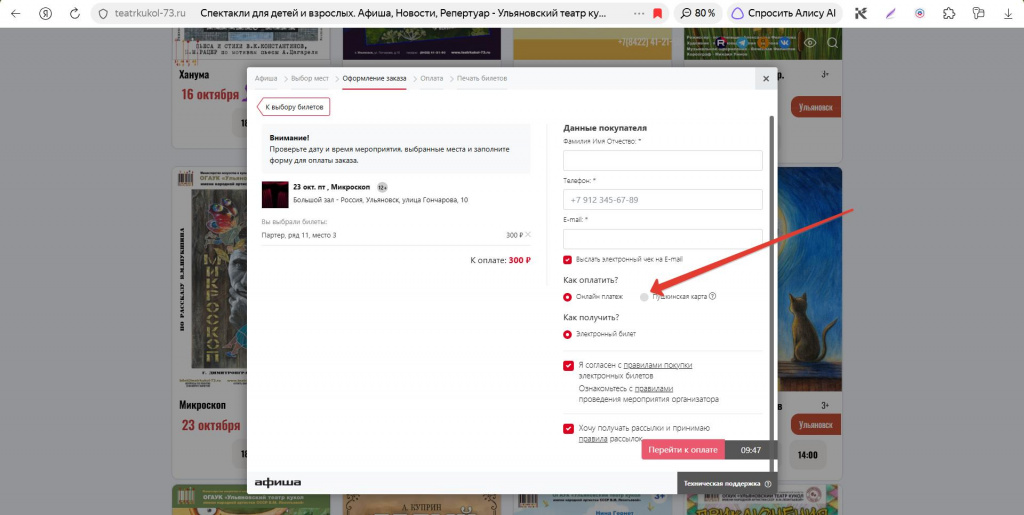Click the 16 октября date text
The image size is (1024, 515).
tap(210, 95)
